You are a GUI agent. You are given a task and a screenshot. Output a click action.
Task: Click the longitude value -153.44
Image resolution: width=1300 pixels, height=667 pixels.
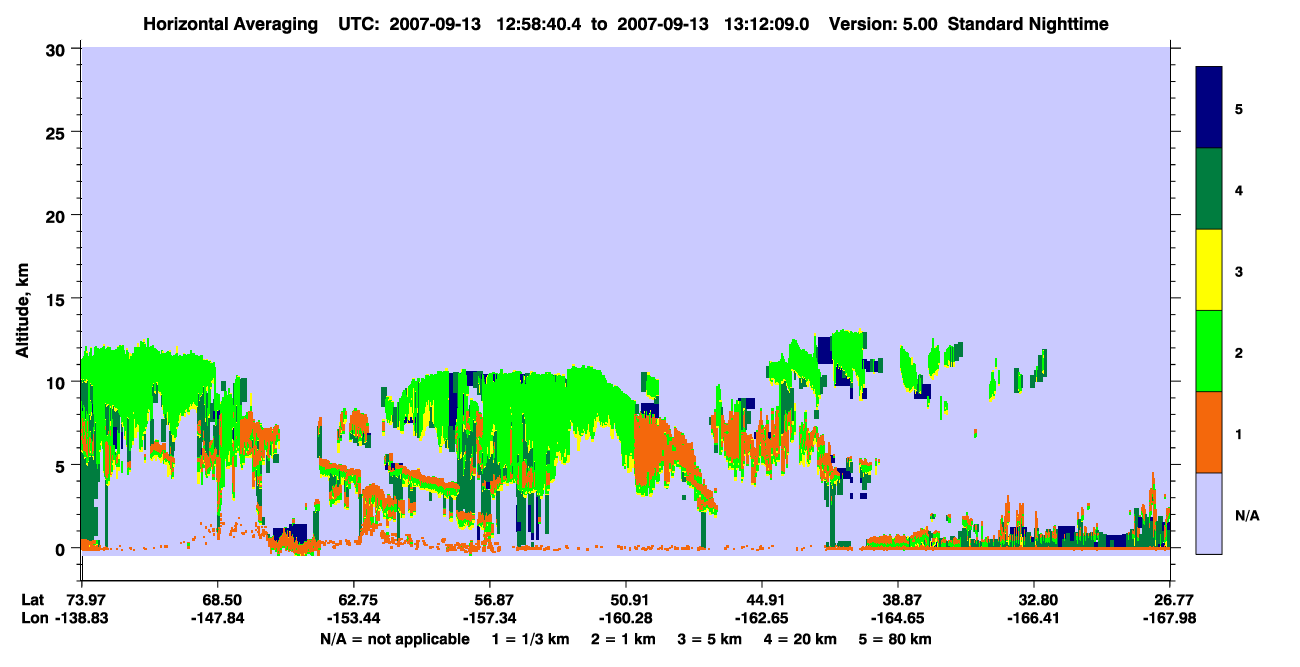coord(353,619)
